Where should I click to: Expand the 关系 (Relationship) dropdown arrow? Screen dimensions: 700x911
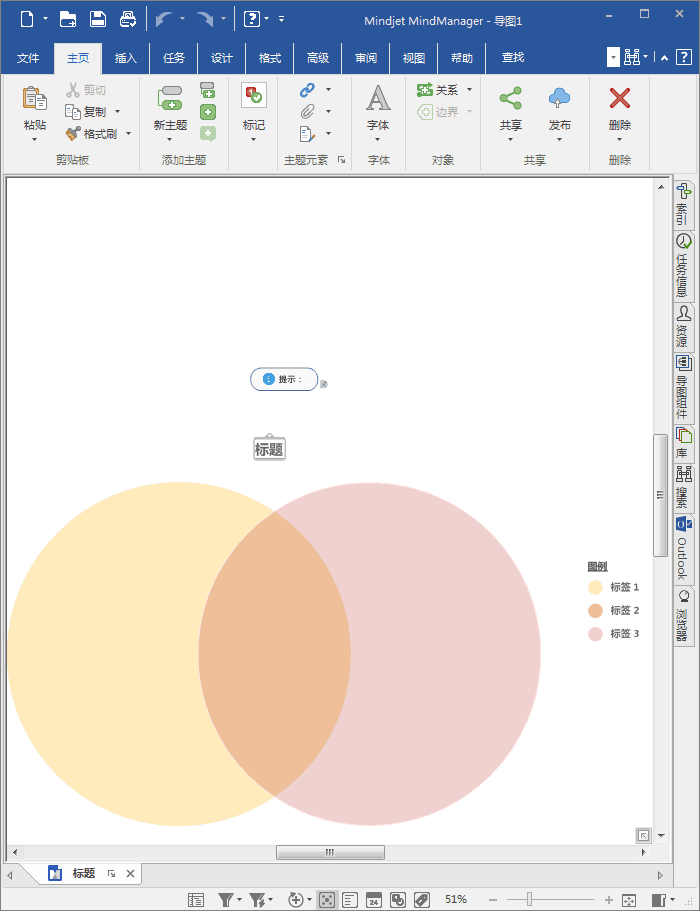click(x=469, y=90)
